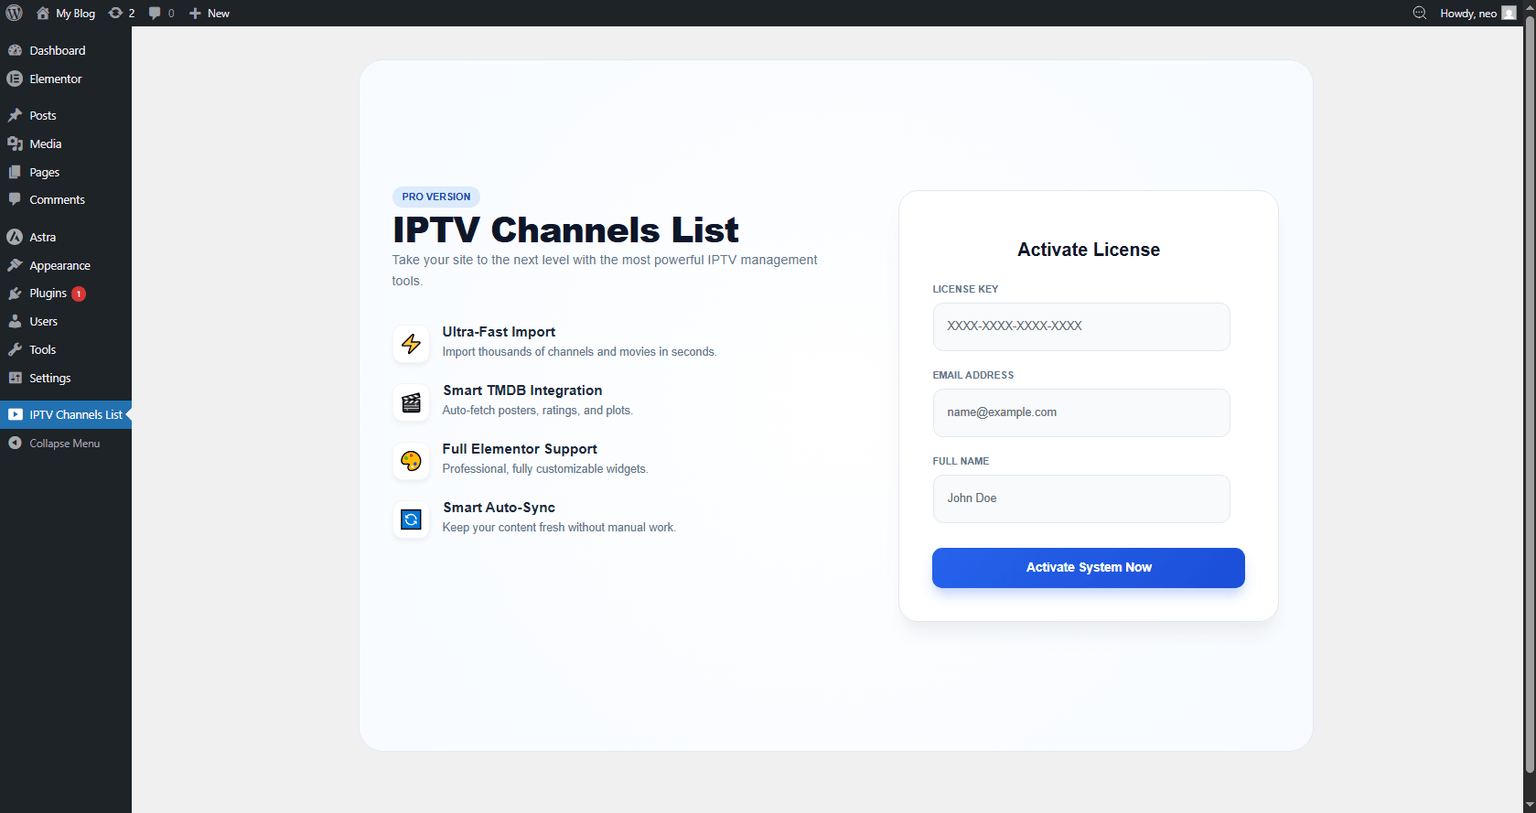Click "Professional, fully customizable widgets." text
This screenshot has height=813, width=1536.
(545, 469)
